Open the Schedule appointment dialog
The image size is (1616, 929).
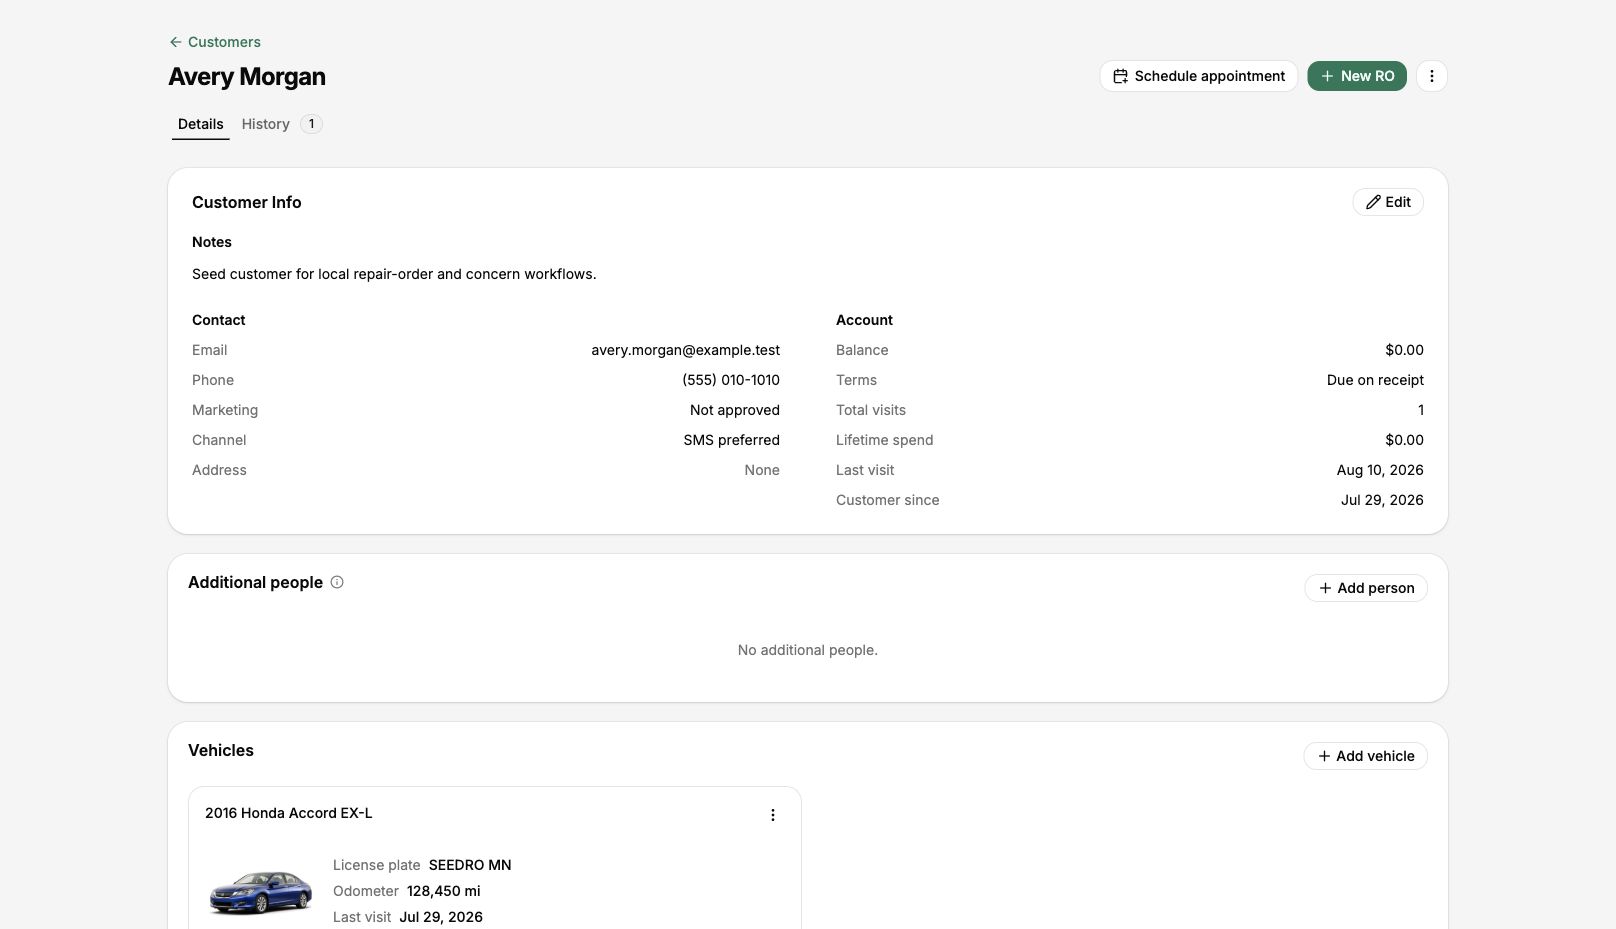tap(1199, 76)
